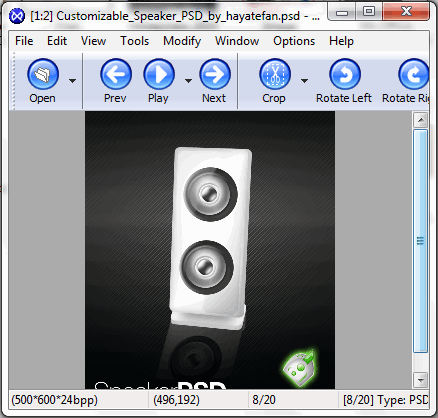The width and height of the screenshot is (438, 418).
Task: Maximize the image viewer window
Action: click(x=369, y=12)
